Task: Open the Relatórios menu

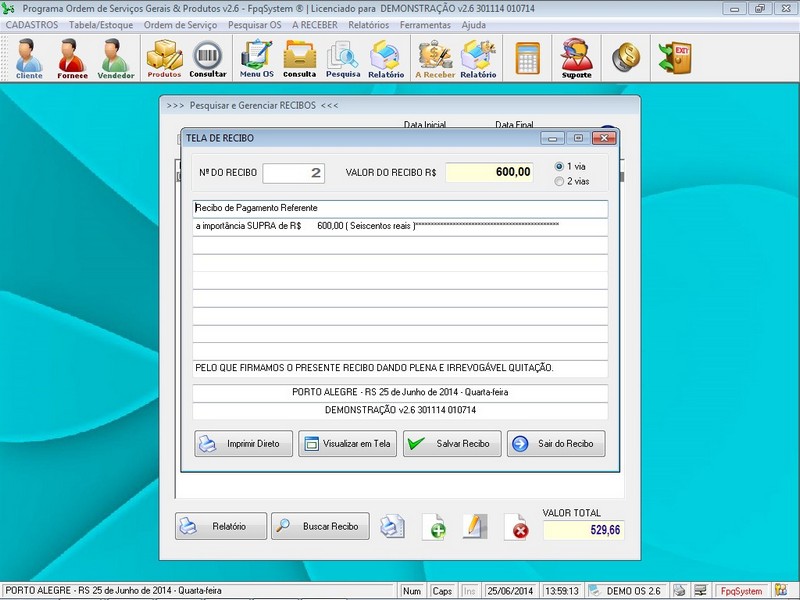Action: click(368, 24)
